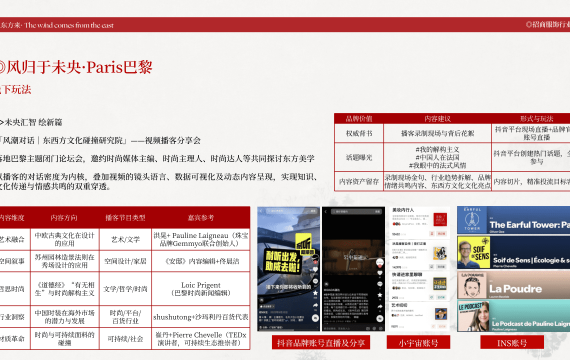Click the 播客节目类型 column header
Screen dimensions: 570x360
pos(125,218)
